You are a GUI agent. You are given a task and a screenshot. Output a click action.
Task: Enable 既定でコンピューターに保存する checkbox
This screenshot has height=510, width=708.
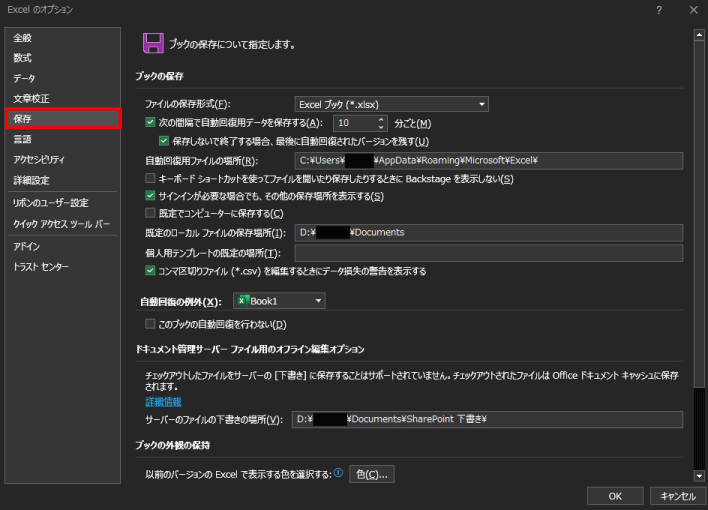[150, 213]
